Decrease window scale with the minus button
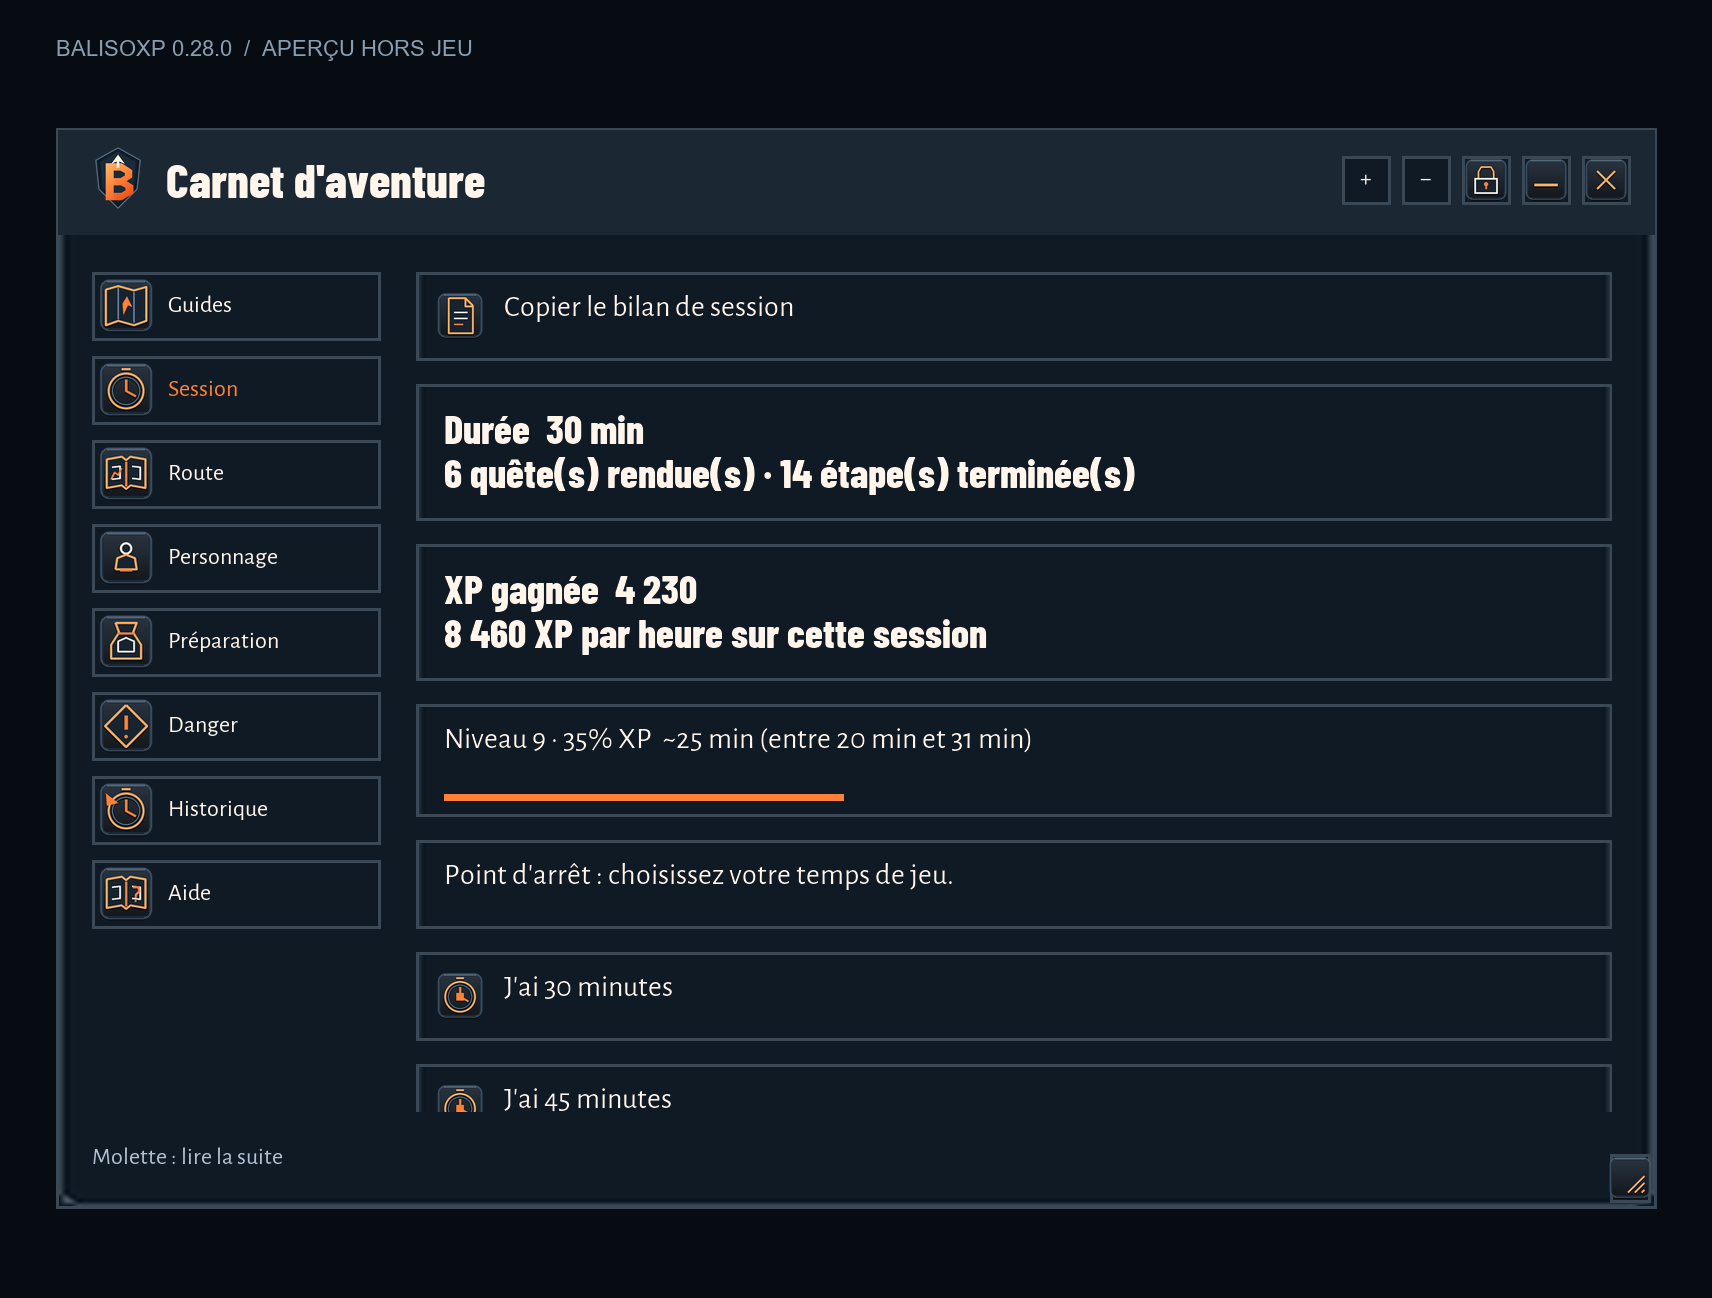1712x1298 pixels. coord(1426,181)
